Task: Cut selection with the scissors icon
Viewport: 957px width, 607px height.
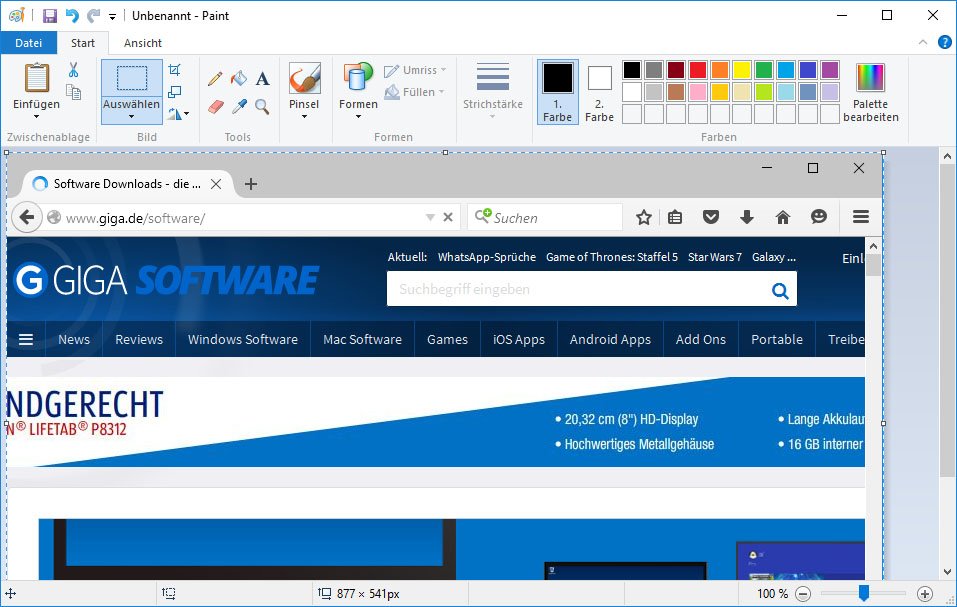Action: point(73,70)
